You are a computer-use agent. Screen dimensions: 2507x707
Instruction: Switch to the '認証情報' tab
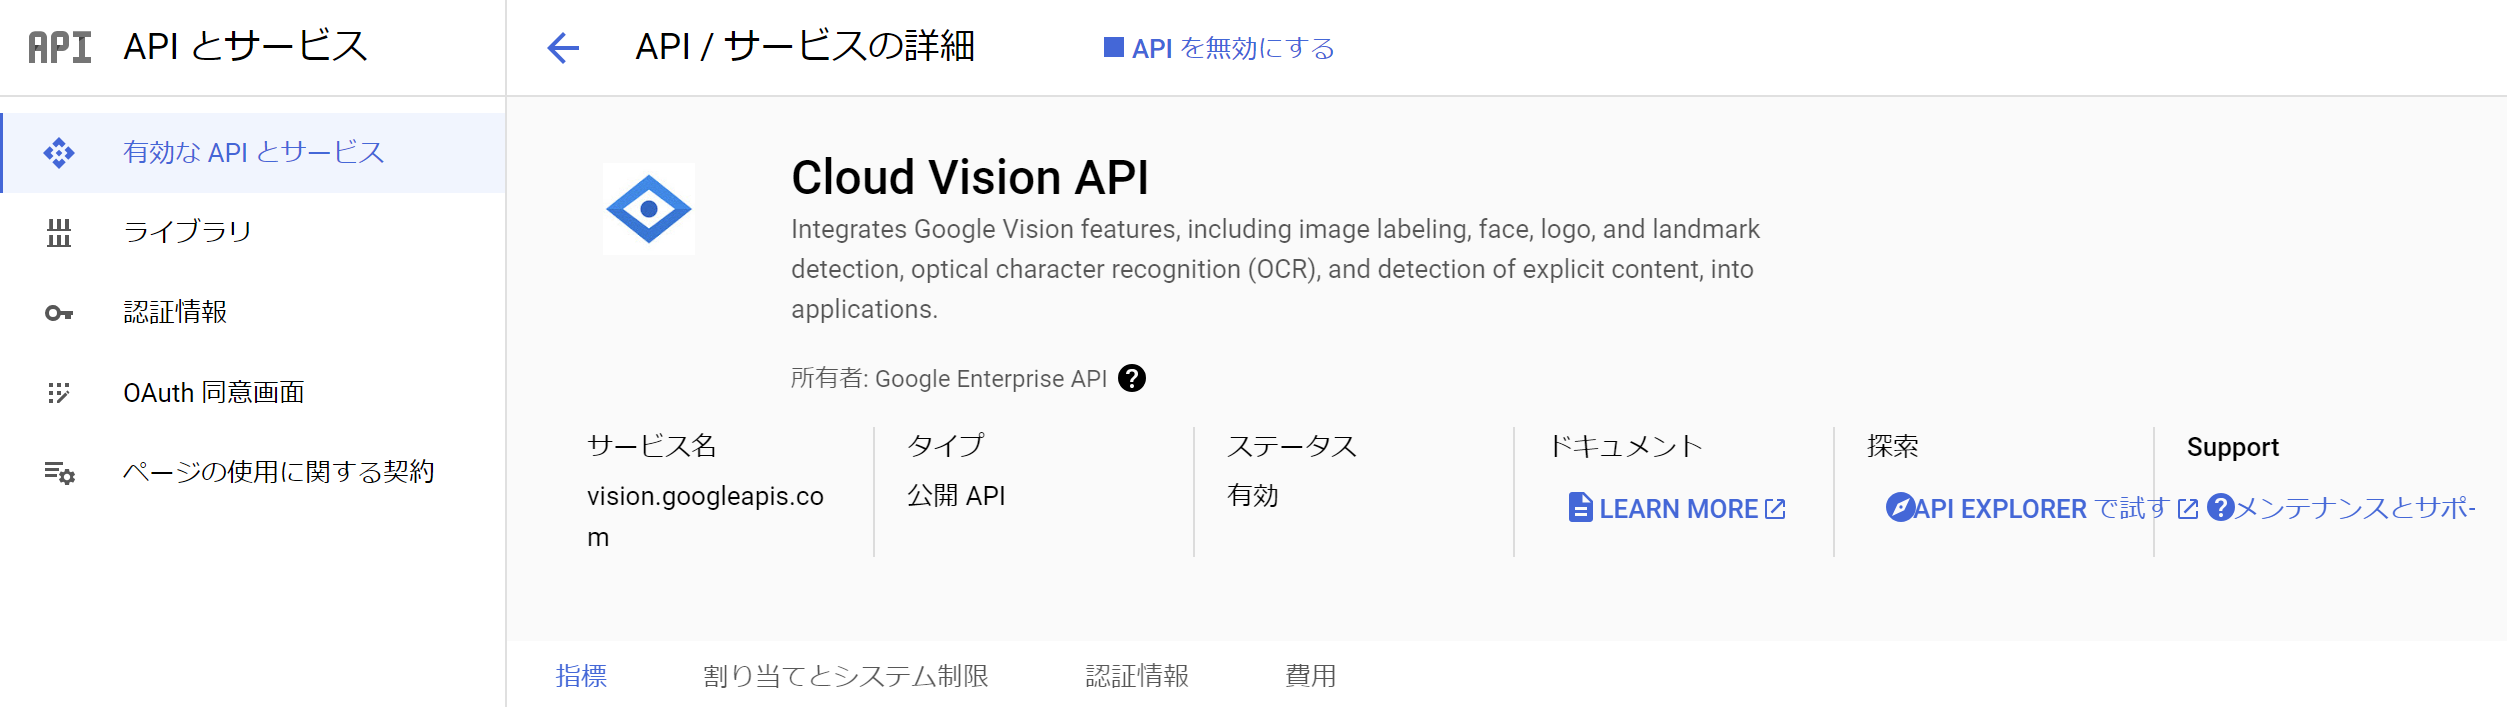1137,676
